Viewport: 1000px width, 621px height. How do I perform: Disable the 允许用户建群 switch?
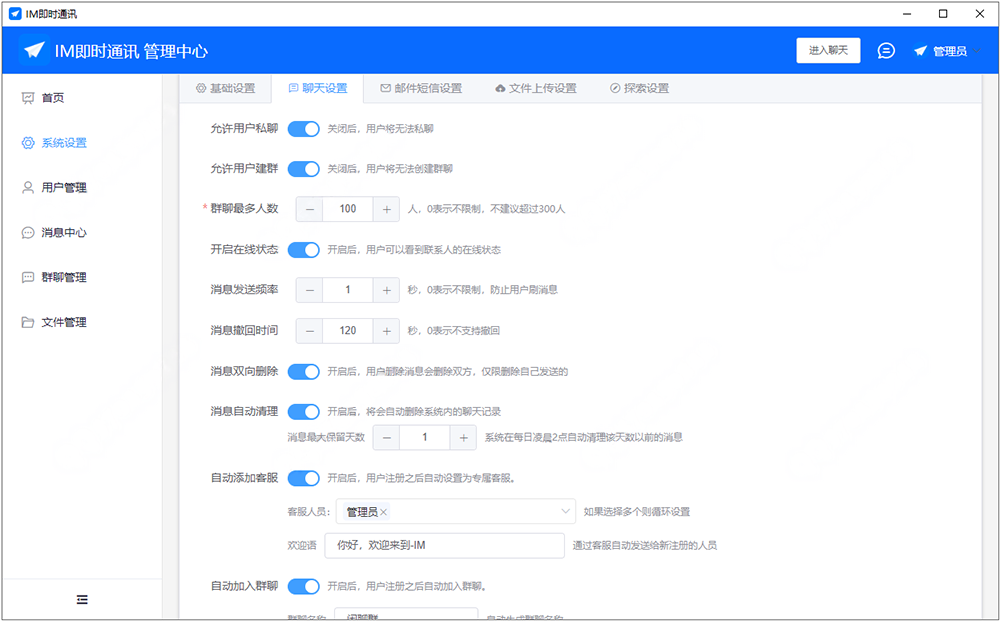pos(303,169)
